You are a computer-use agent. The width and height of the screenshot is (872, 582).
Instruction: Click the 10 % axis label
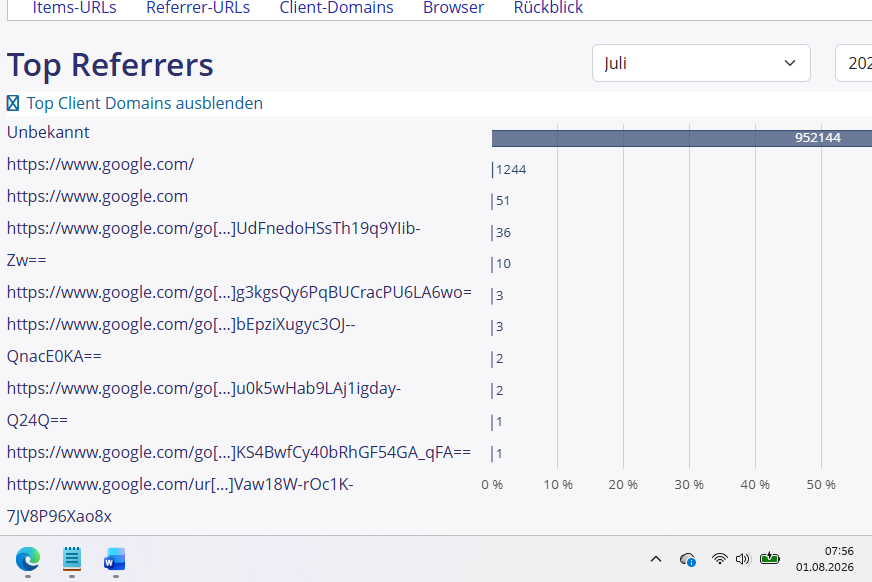coord(558,485)
